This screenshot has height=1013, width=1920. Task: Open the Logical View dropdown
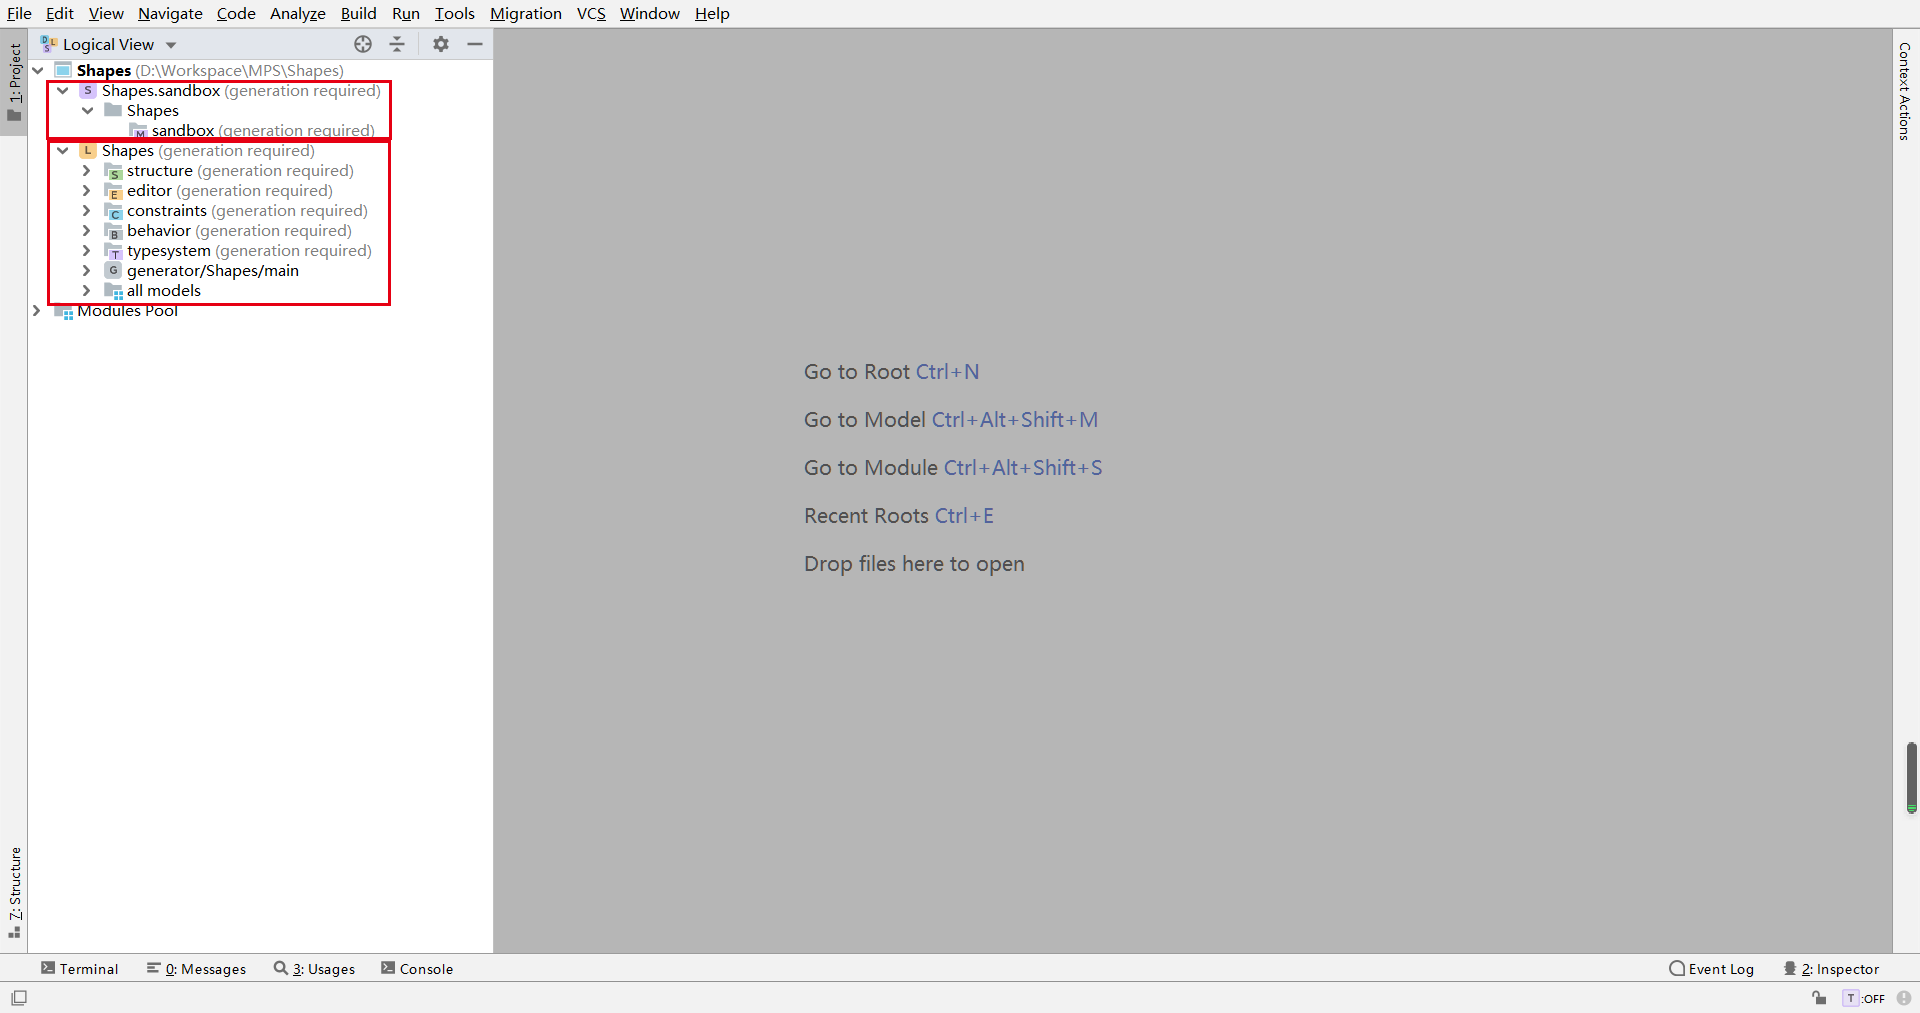click(x=170, y=44)
